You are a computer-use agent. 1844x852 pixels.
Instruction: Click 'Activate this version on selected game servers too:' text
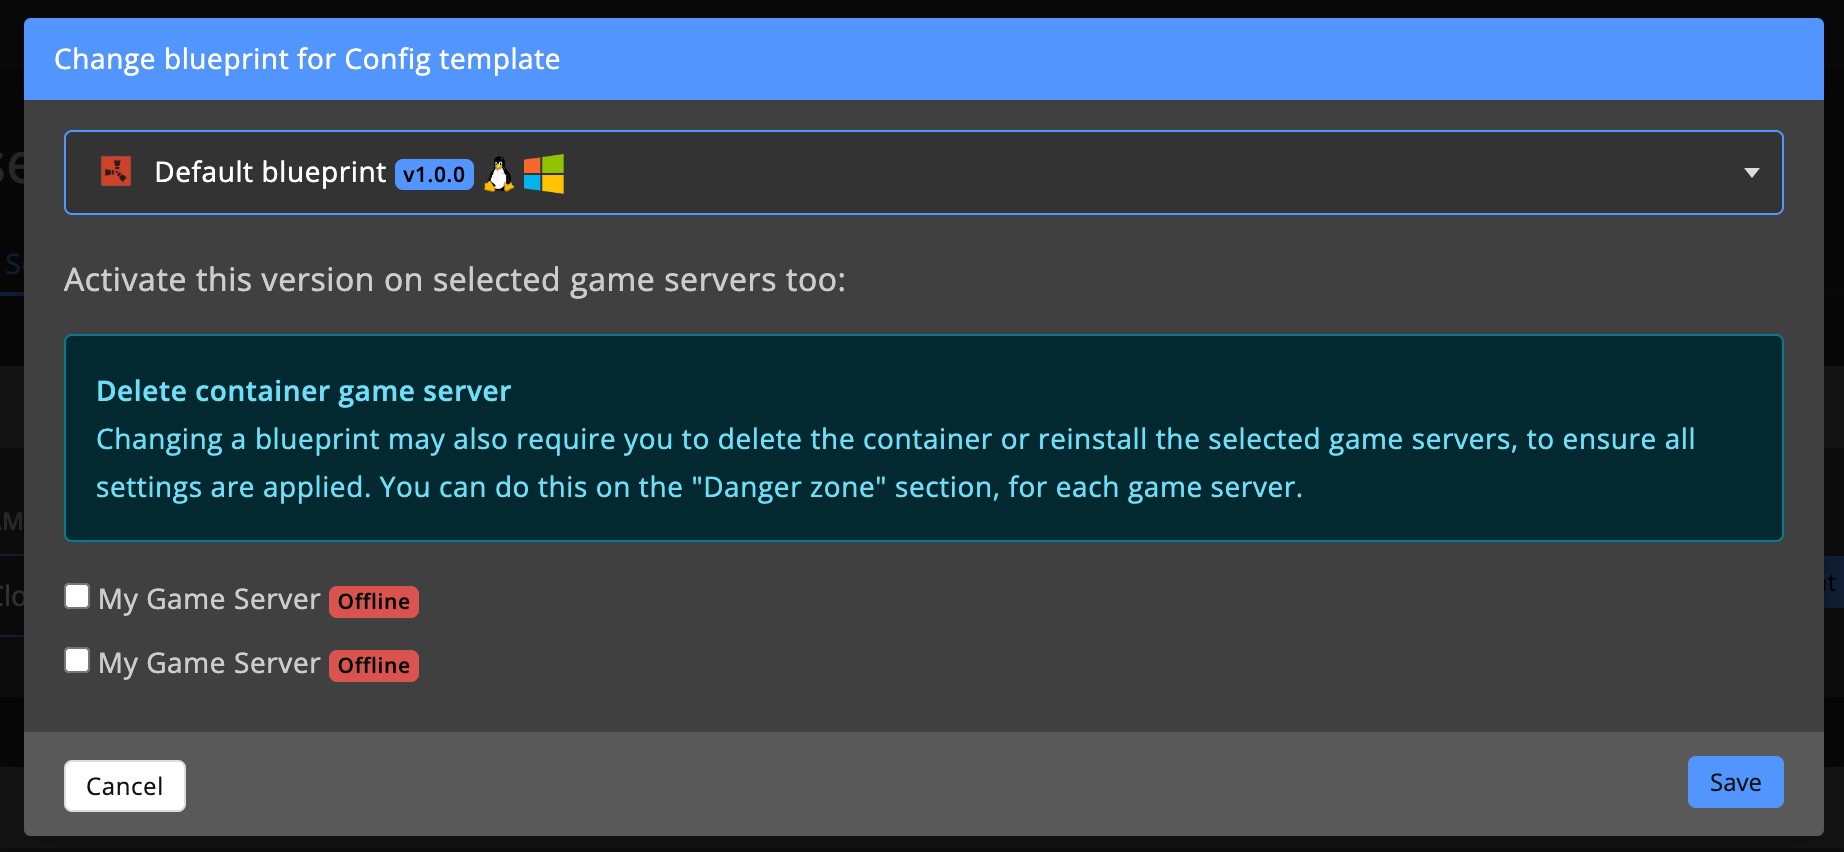(x=455, y=280)
